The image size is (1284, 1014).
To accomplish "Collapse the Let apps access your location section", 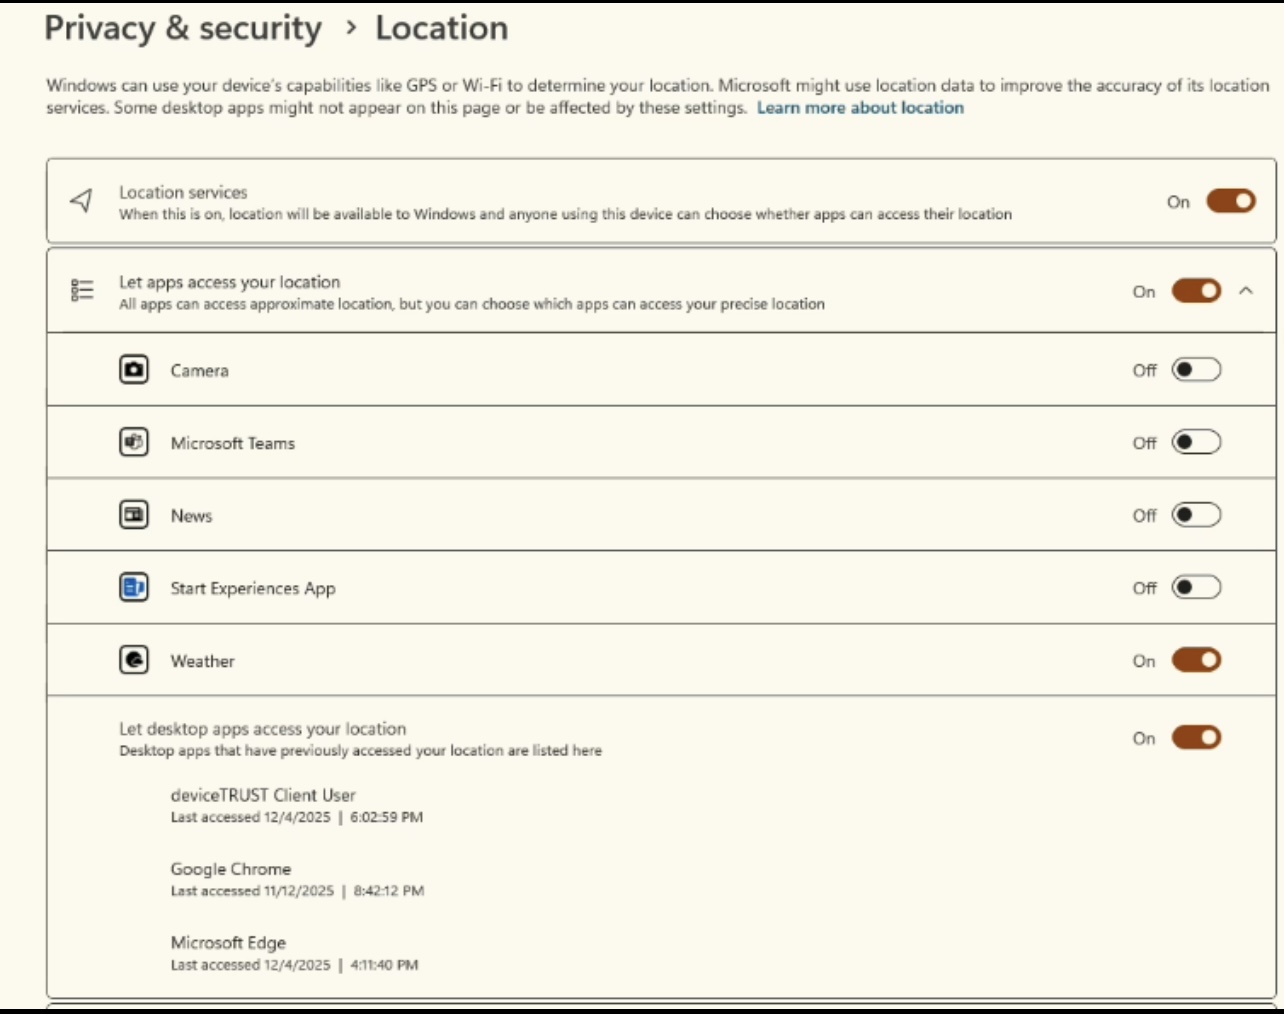I will click(1246, 291).
